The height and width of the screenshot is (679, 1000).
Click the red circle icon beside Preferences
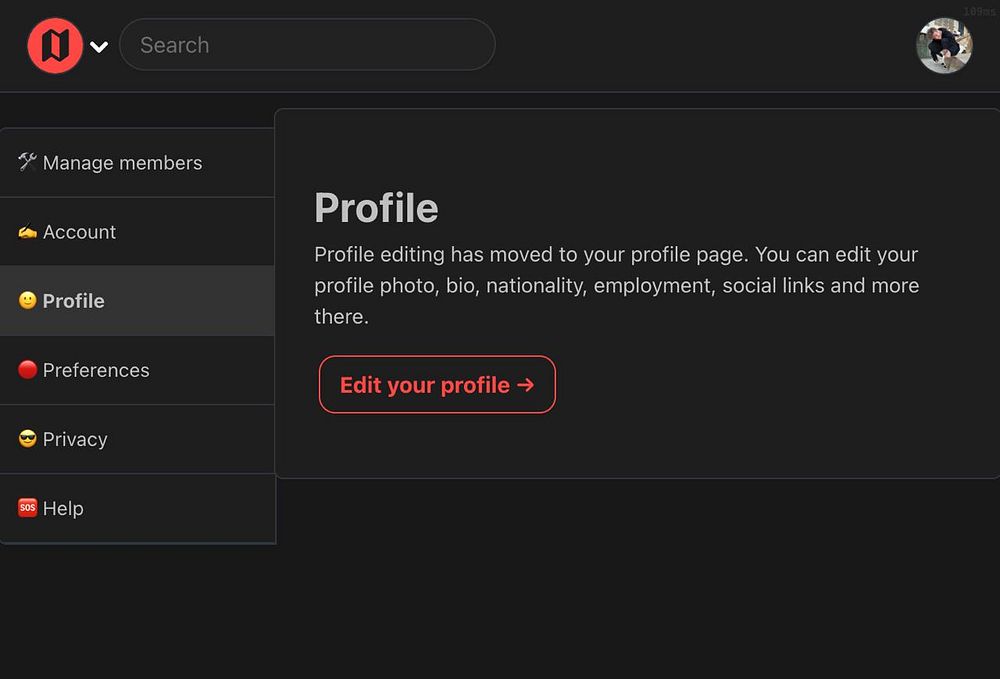27,370
